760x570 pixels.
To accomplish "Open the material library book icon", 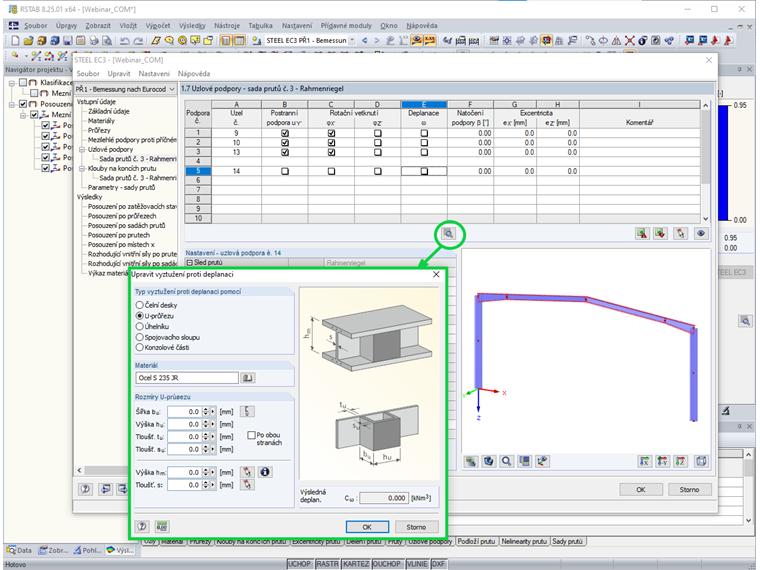I will coord(248,378).
